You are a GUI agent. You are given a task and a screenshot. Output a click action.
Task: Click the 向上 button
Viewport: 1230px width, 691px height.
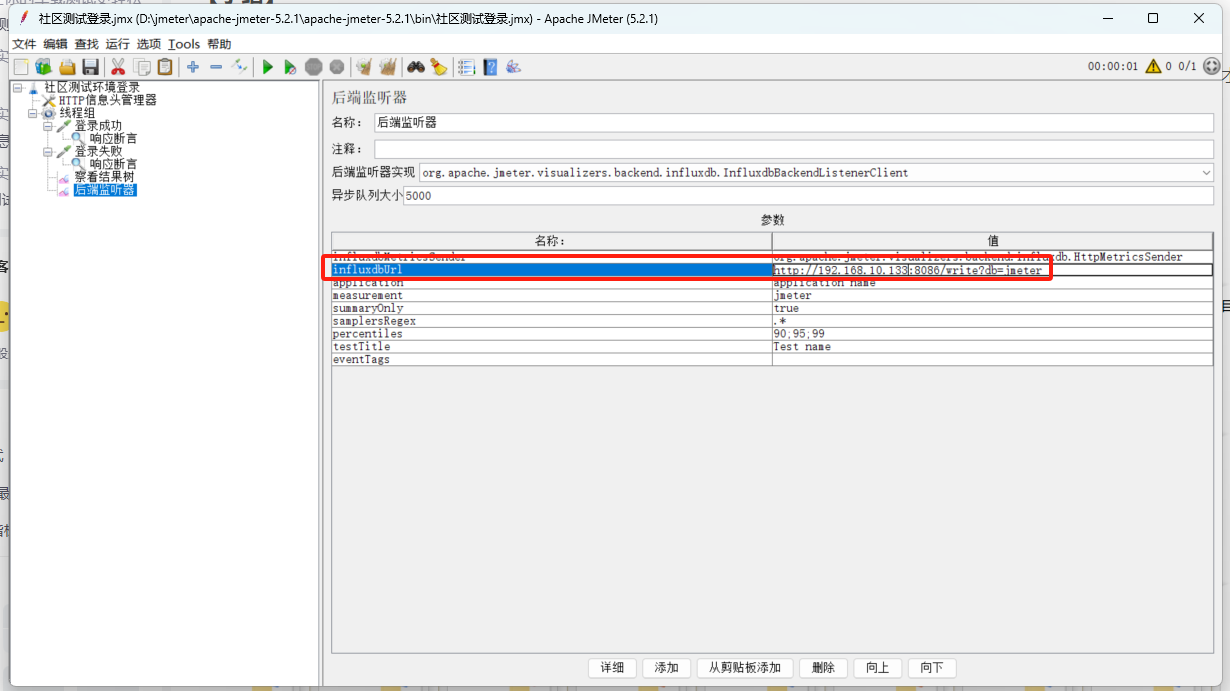click(x=878, y=668)
